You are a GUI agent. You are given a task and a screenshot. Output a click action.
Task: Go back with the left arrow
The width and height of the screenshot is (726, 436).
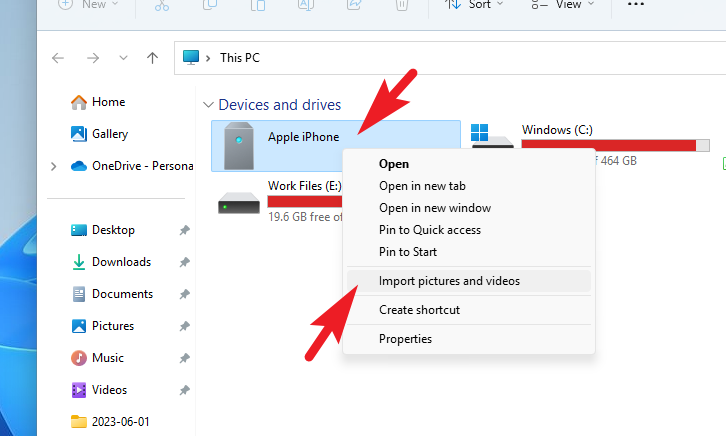[58, 58]
